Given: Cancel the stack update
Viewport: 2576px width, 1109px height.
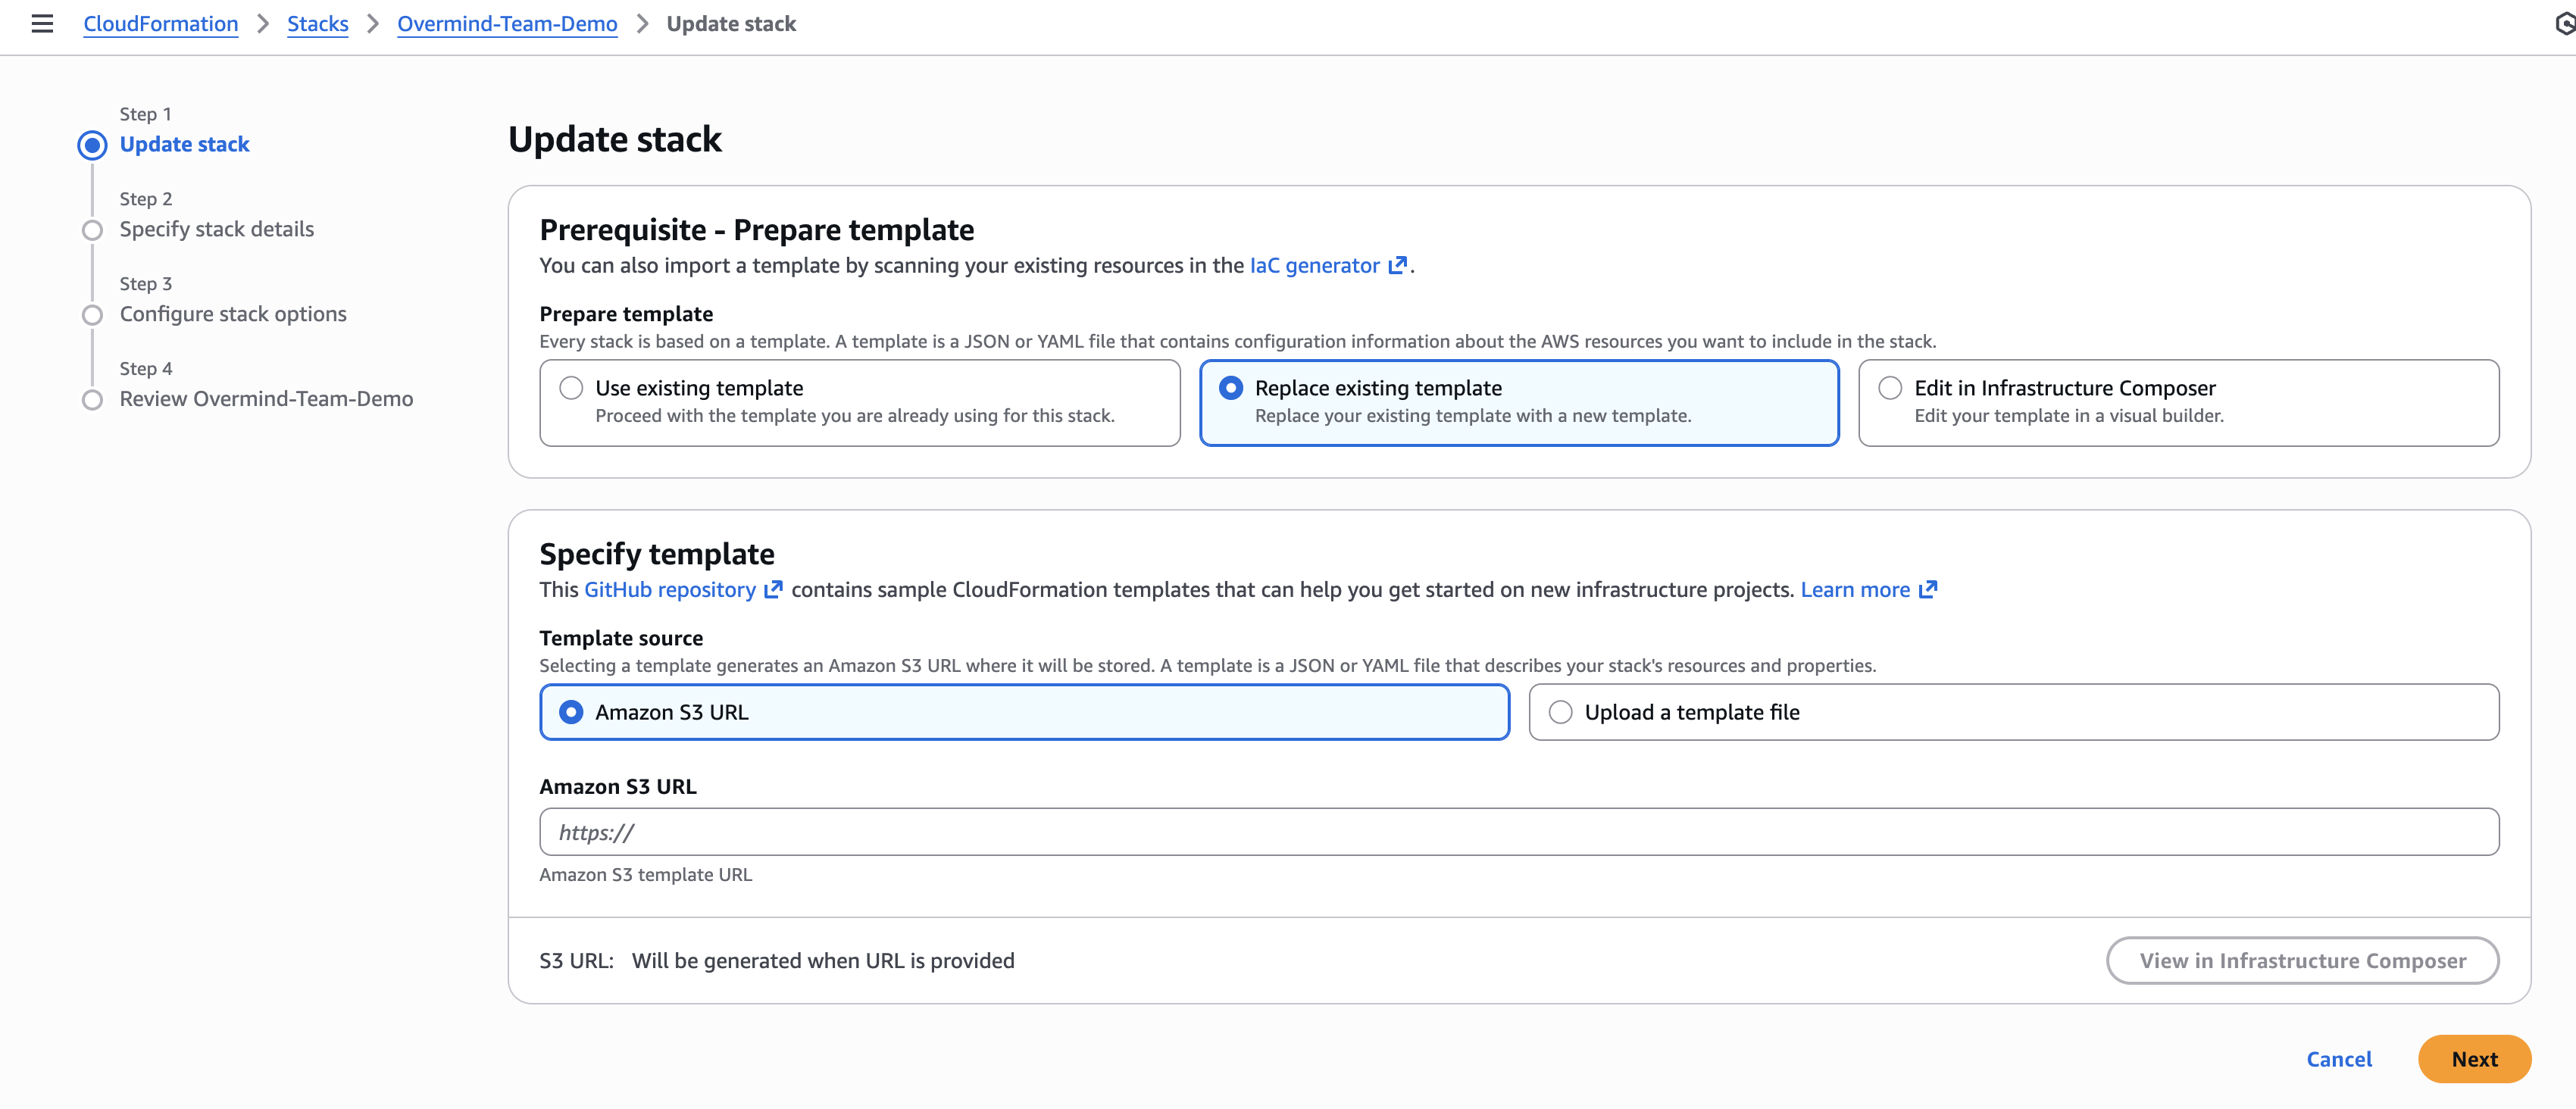Looking at the screenshot, I should tap(2339, 1059).
